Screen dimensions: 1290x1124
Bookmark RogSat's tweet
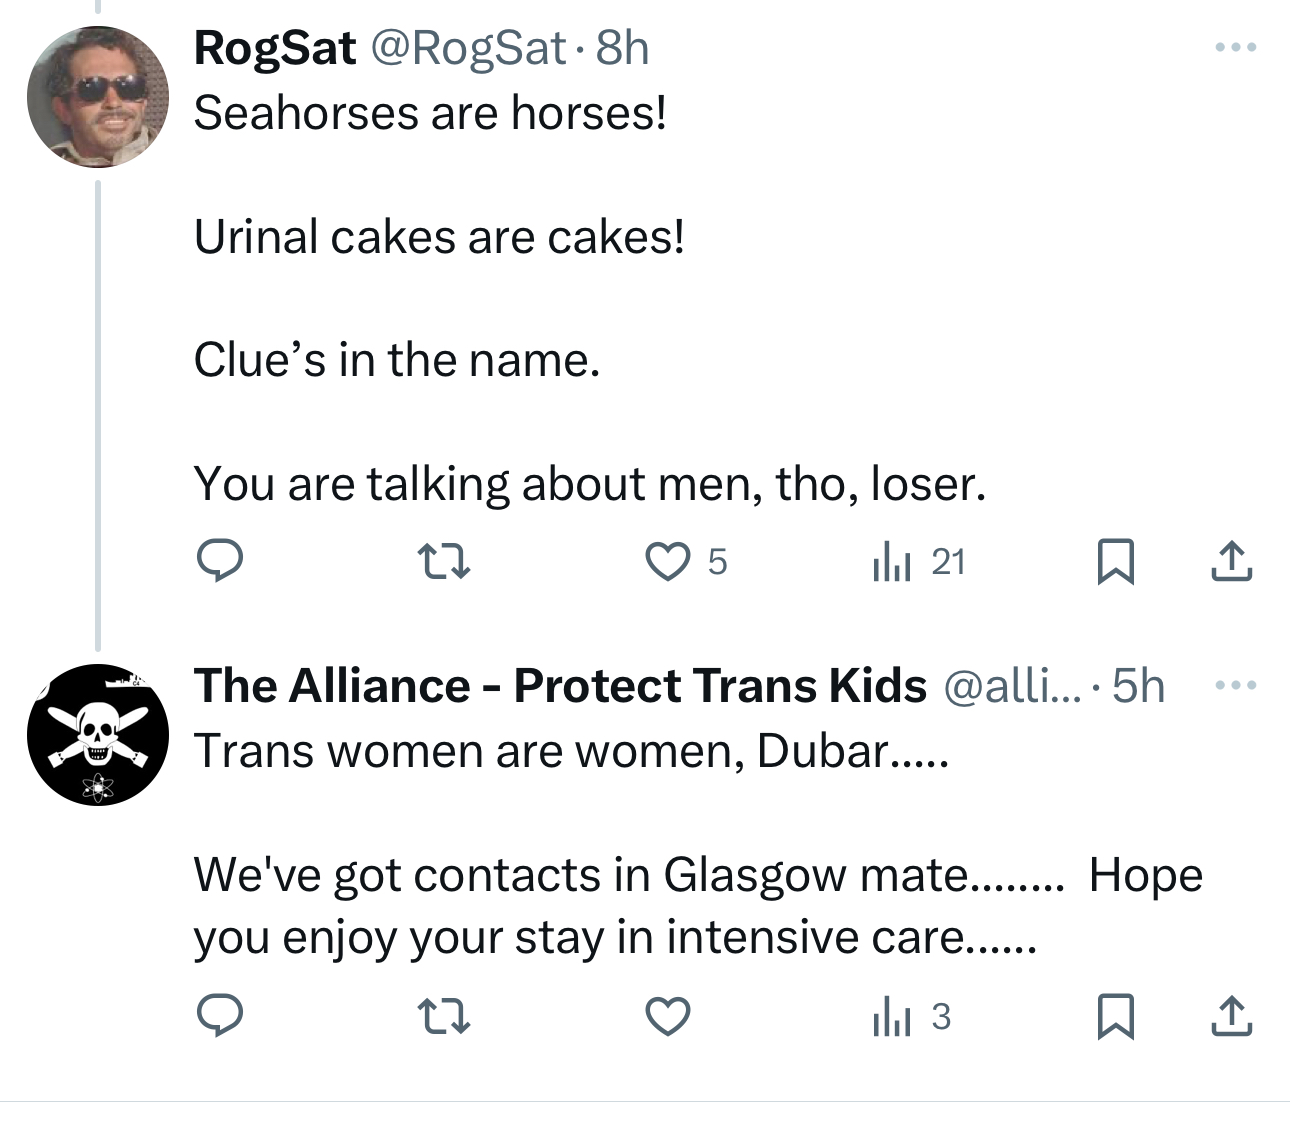[1115, 561]
